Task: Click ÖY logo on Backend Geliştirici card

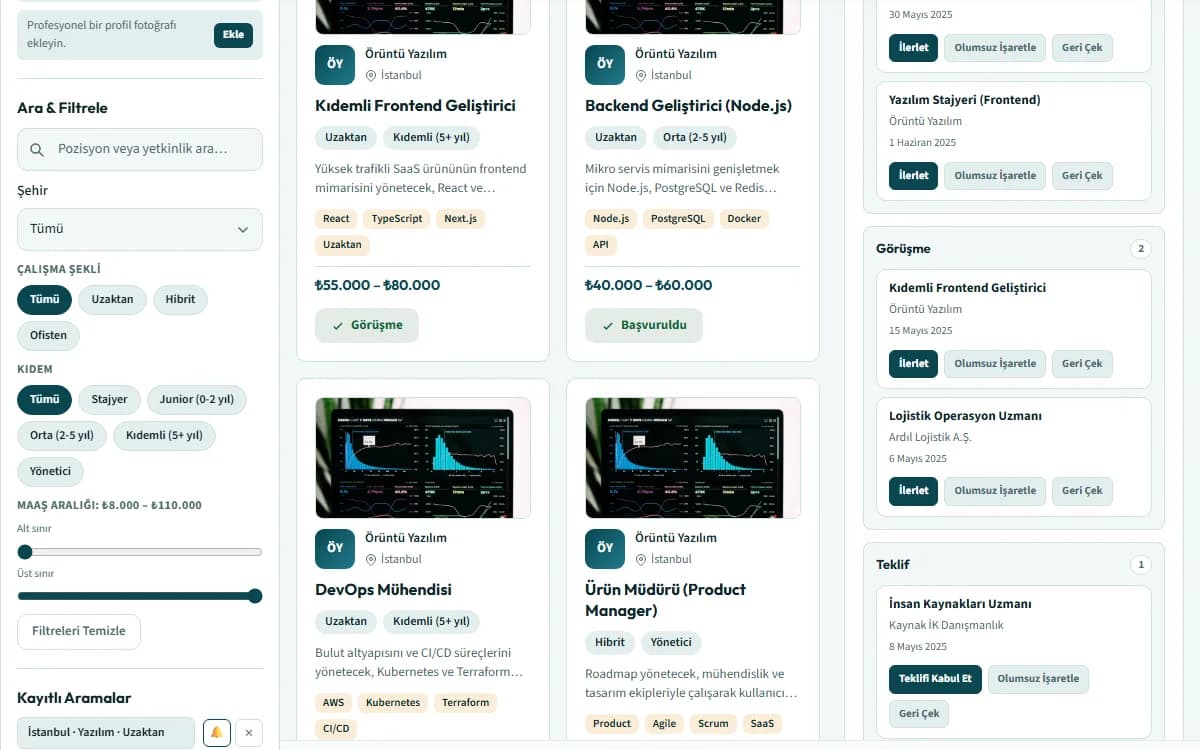Action: pyautogui.click(x=605, y=64)
